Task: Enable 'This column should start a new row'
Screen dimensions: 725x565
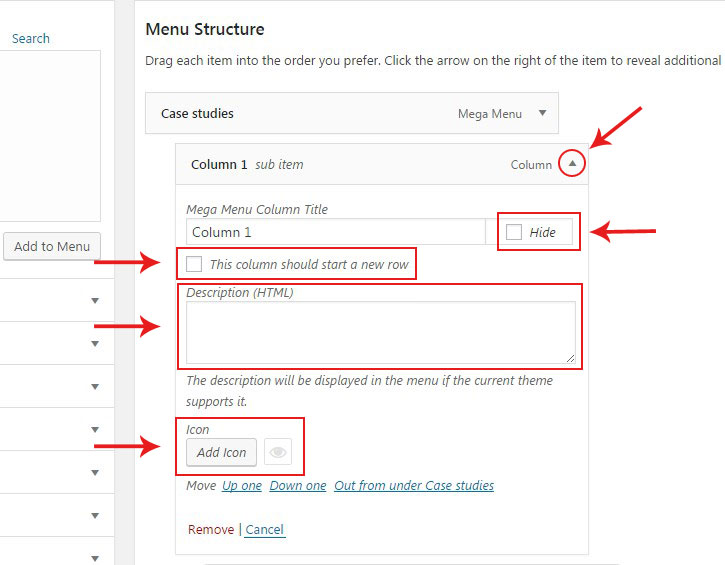Action: [x=194, y=264]
